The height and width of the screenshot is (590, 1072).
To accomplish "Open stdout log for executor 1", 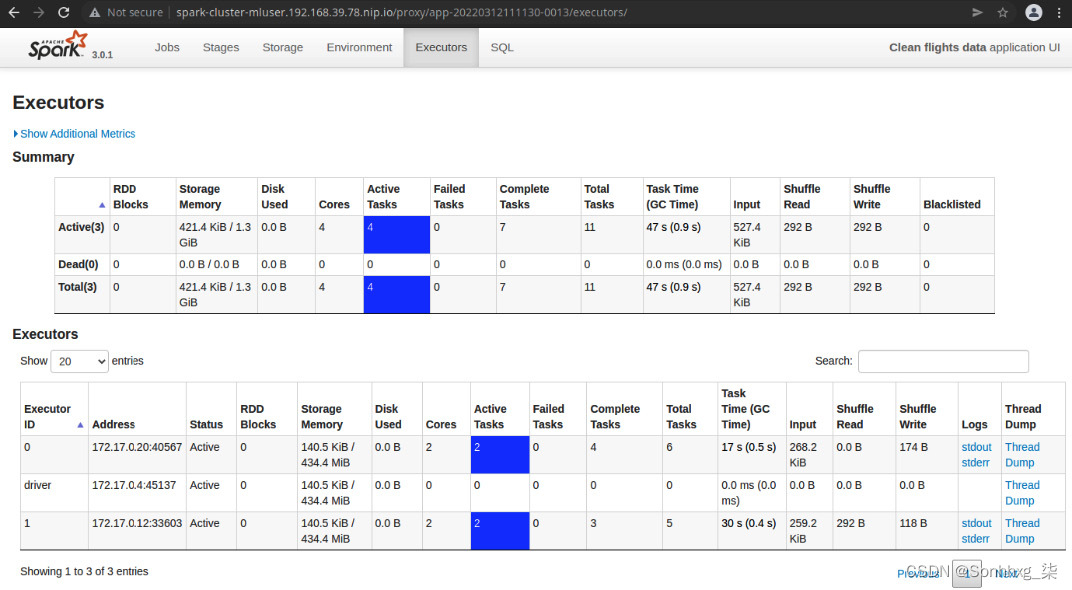I will tap(976, 522).
